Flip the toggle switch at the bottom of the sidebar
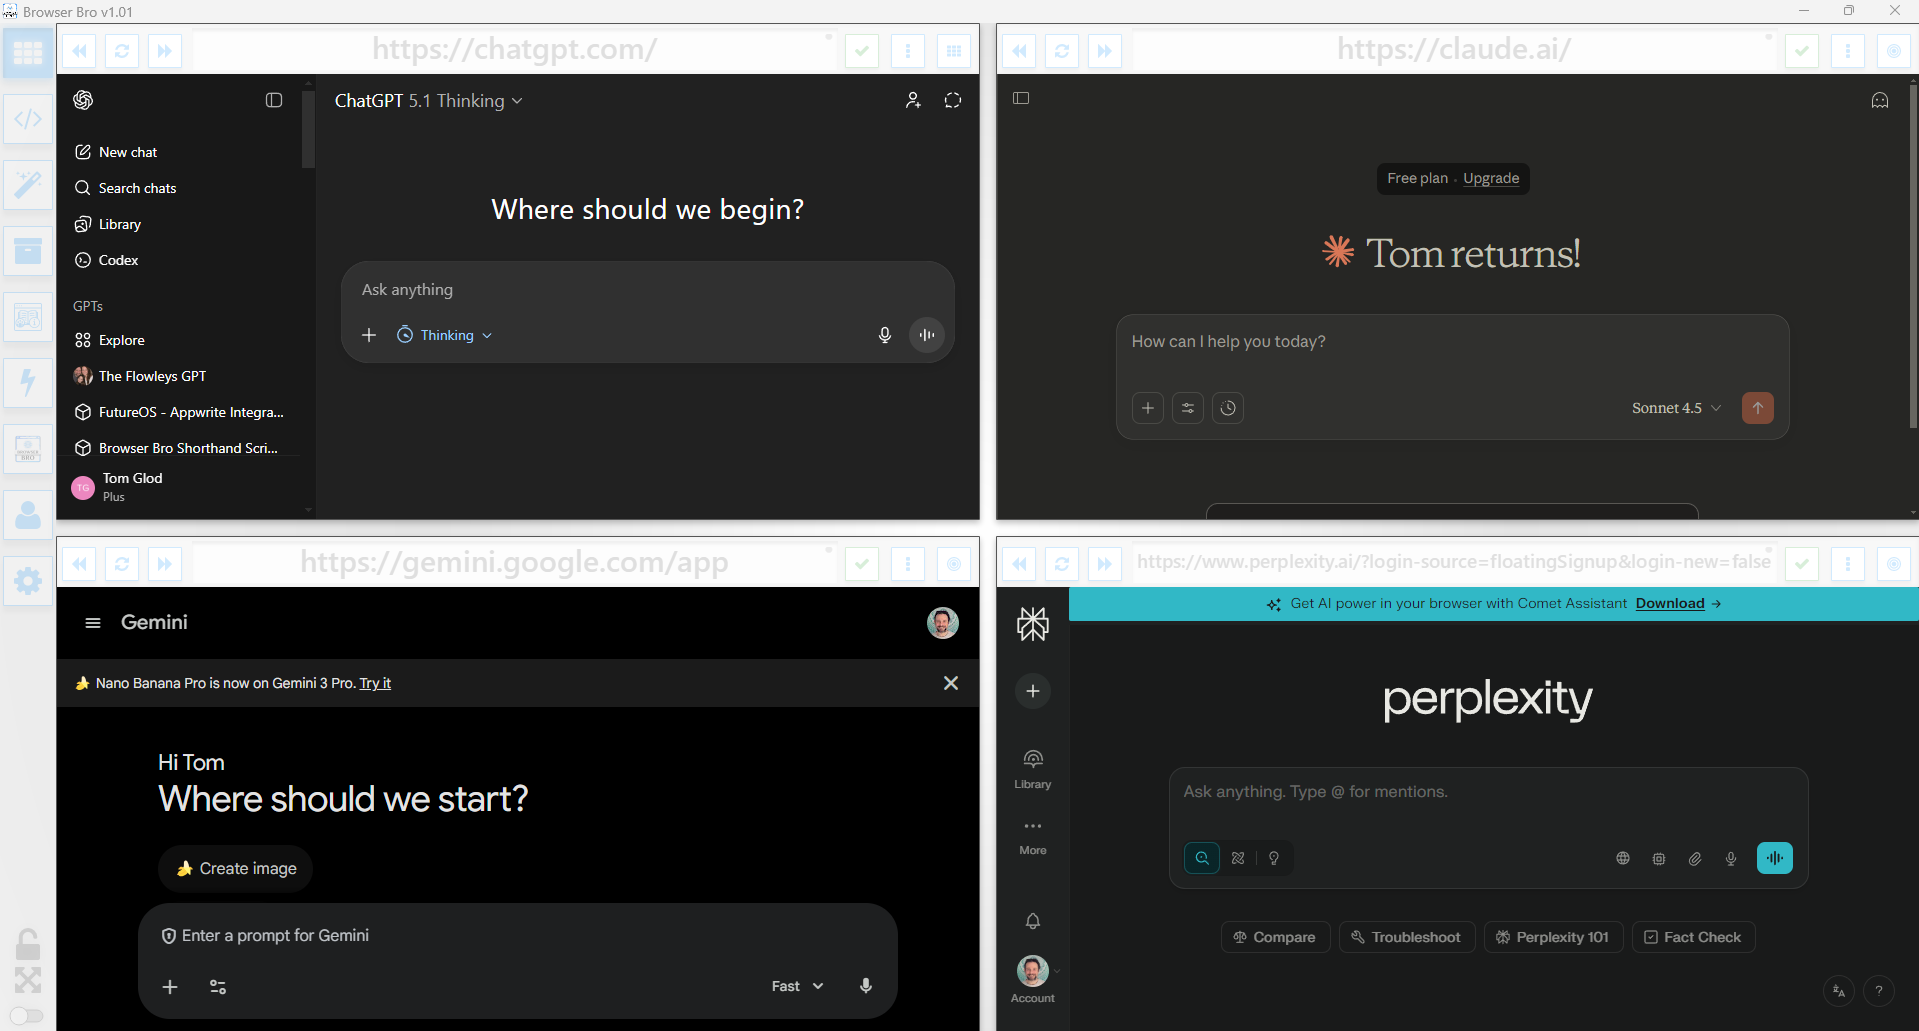The image size is (1919, 1031). tap(27, 1017)
